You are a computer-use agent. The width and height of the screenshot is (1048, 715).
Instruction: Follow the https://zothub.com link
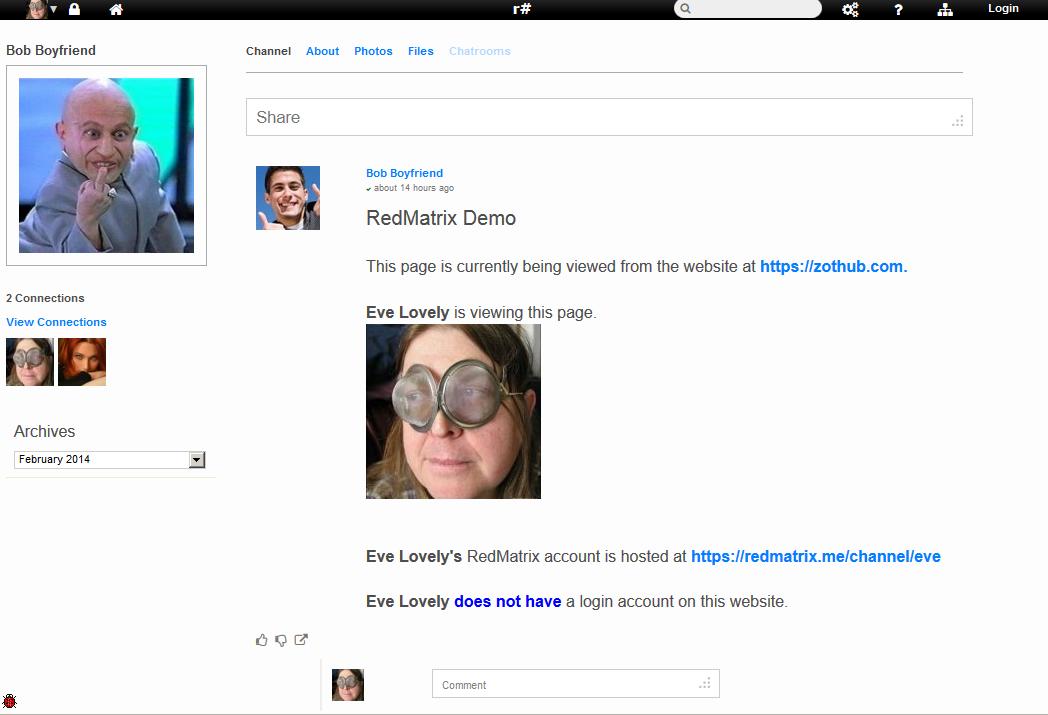(x=833, y=267)
